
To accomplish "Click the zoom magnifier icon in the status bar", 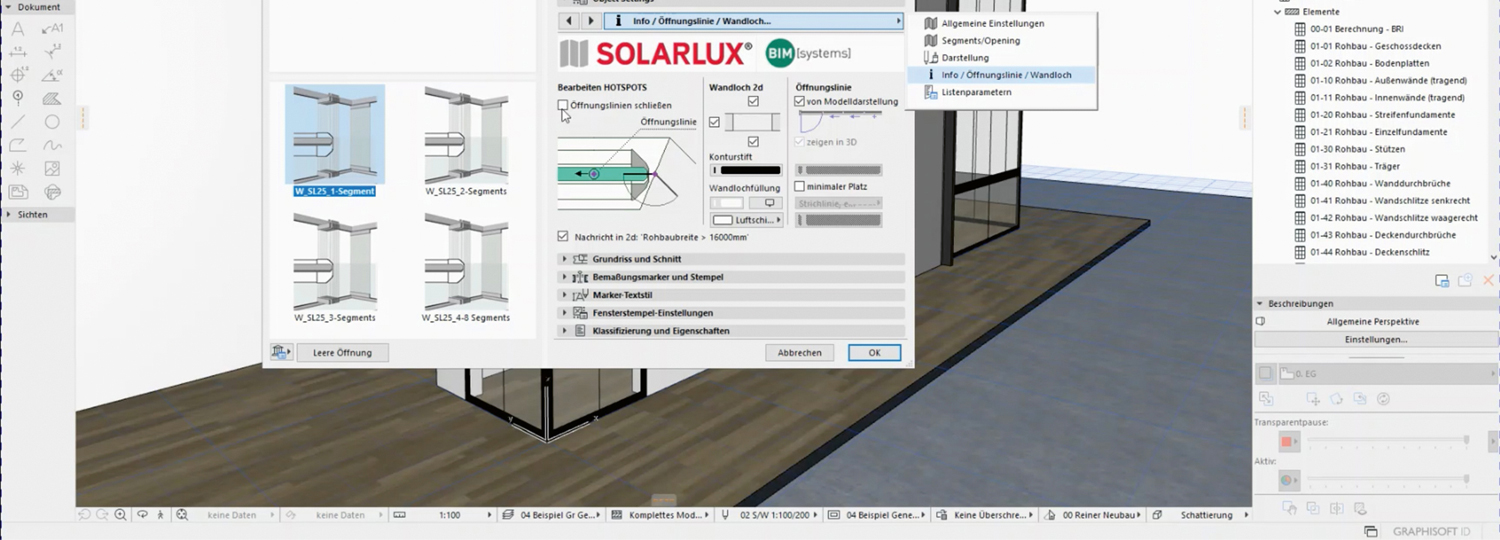I will 120,515.
